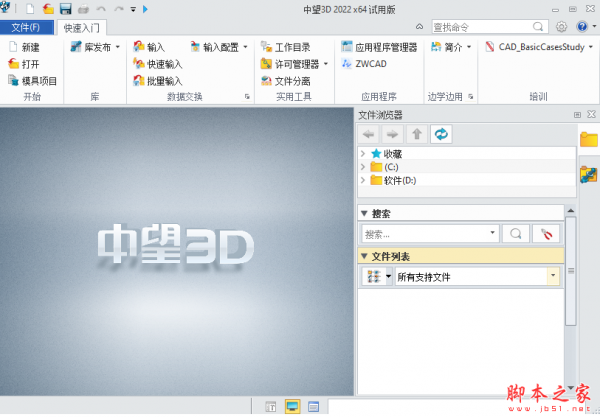Click the Redo arrow in quick access toolbar
600x417 pixels.
click(119, 8)
